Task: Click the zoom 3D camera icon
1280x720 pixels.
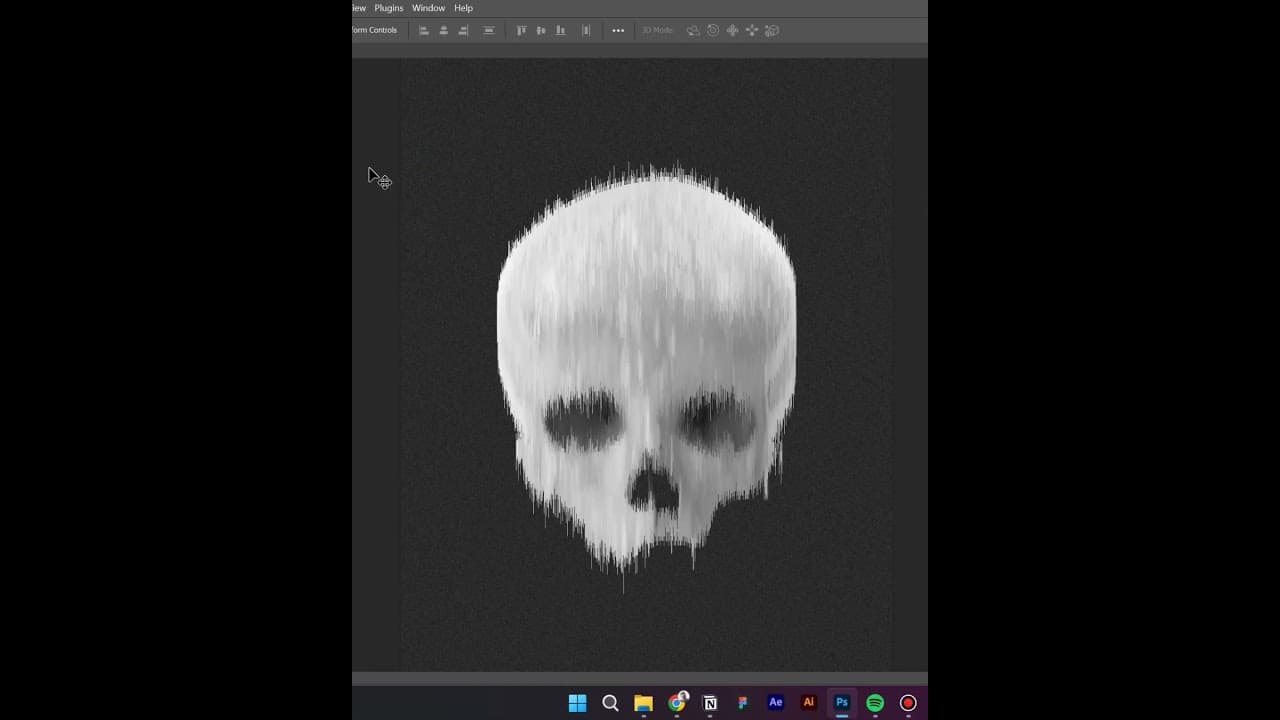Action: coord(771,31)
